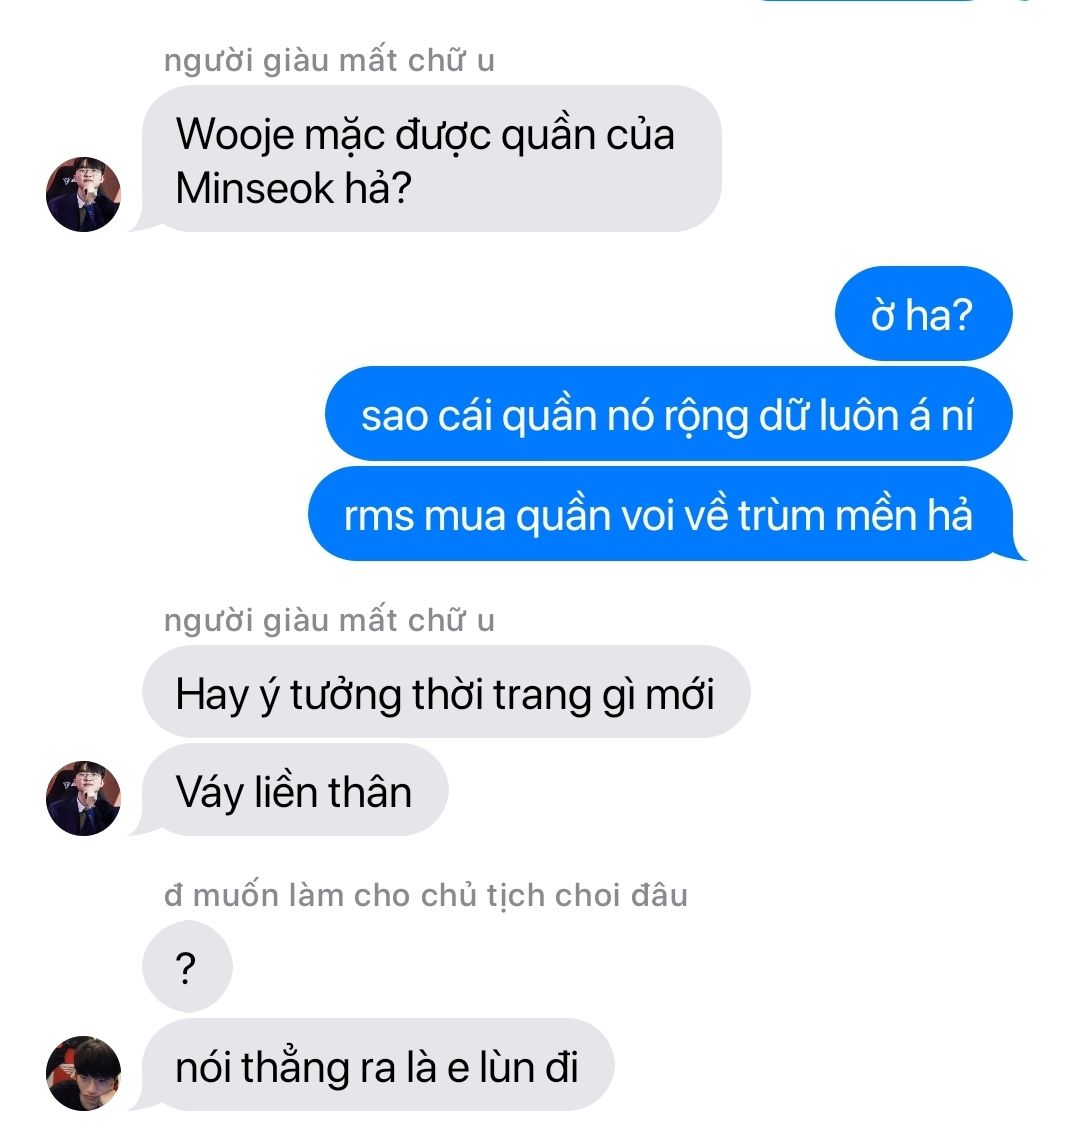Select the first người giàu mất chữ u label

coord(329,61)
